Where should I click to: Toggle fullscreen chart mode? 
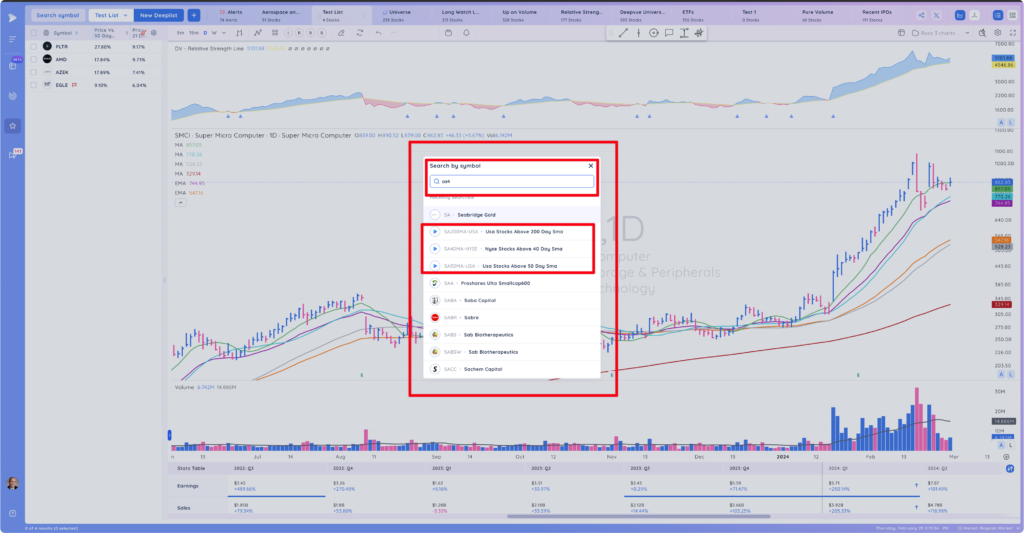point(1013,33)
